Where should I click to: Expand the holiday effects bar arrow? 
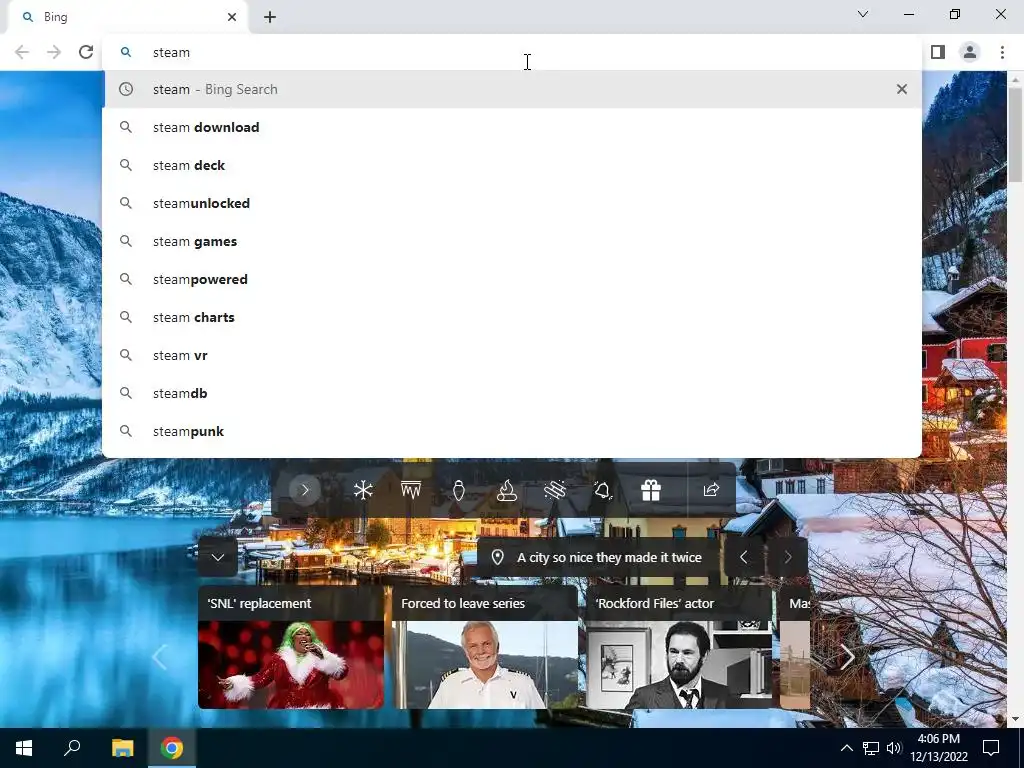pos(304,490)
